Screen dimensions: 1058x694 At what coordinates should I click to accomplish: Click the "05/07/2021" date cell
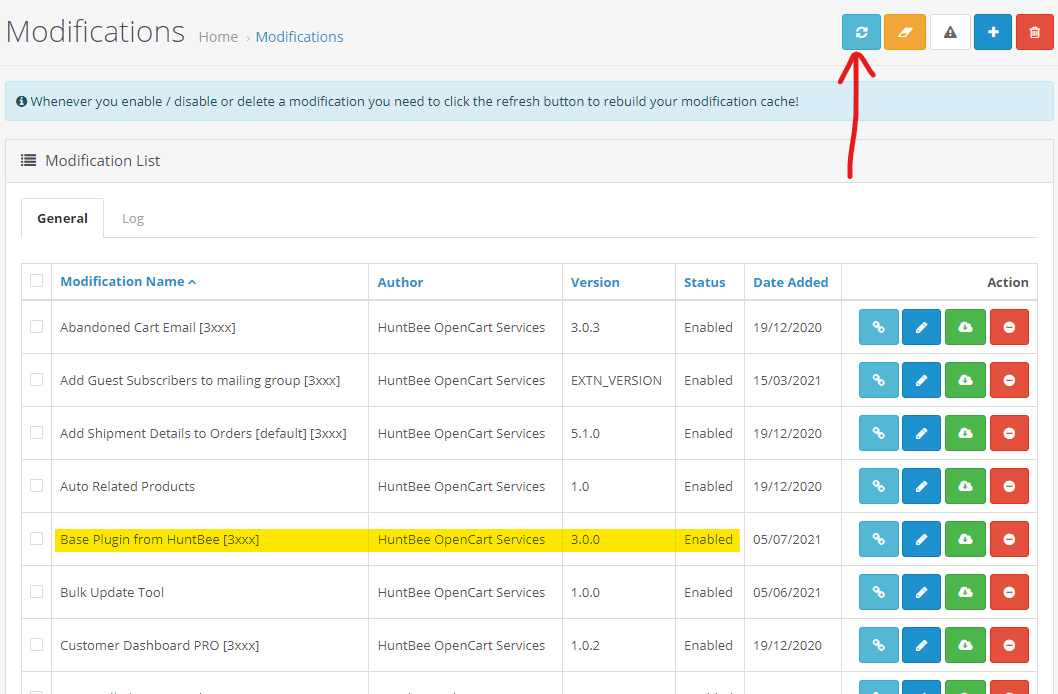point(787,540)
